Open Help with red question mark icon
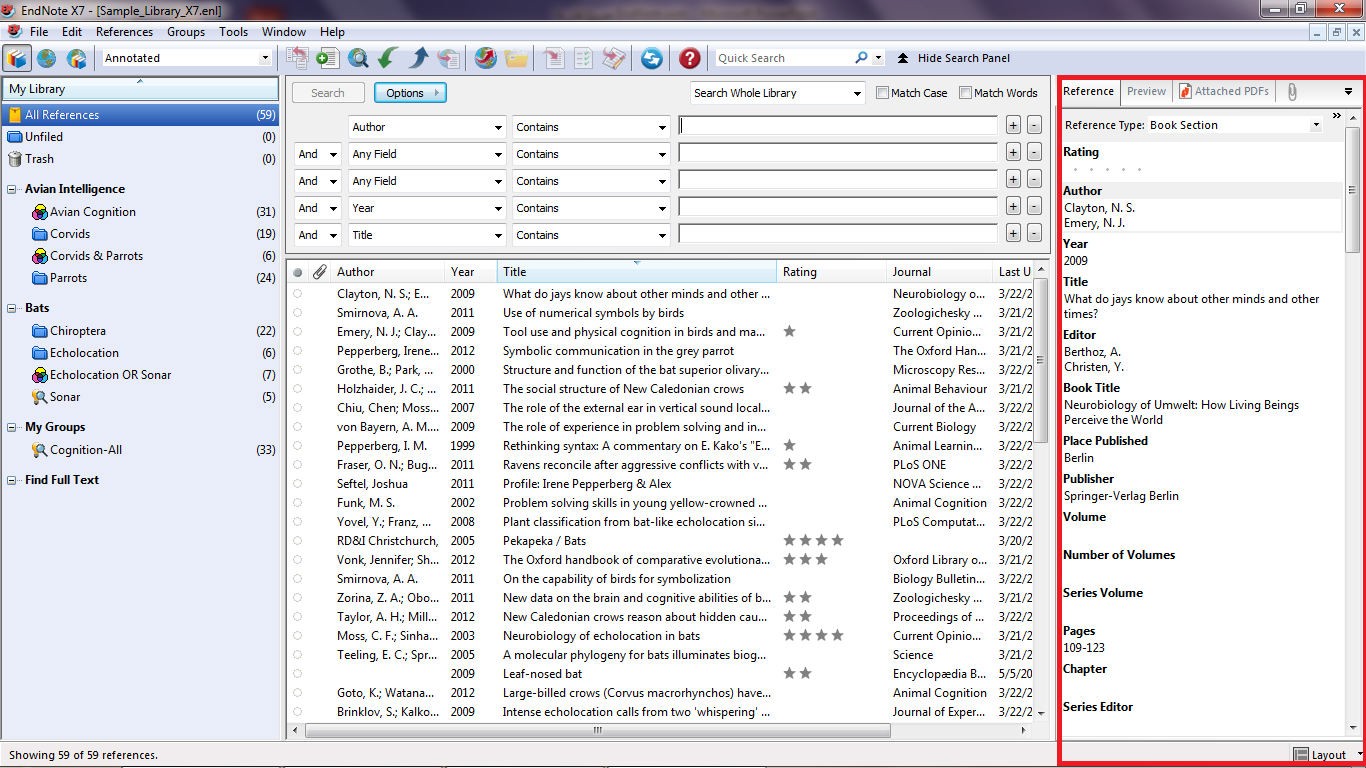The image size is (1366, 768). [x=689, y=58]
